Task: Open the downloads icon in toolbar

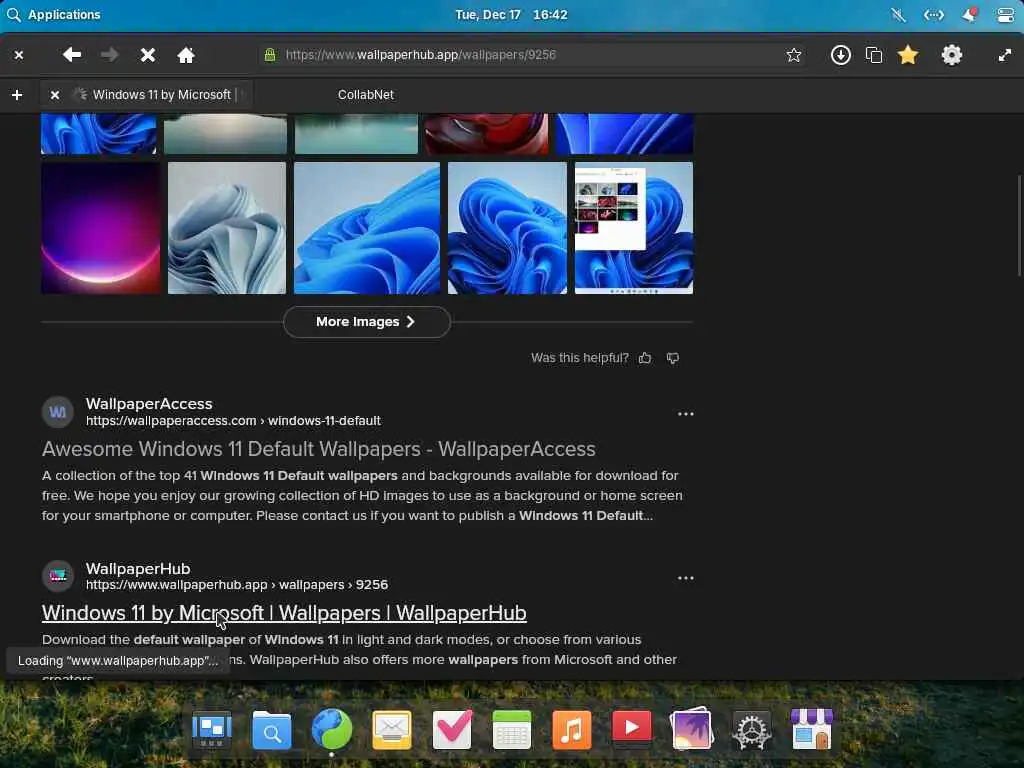Action: pos(840,55)
